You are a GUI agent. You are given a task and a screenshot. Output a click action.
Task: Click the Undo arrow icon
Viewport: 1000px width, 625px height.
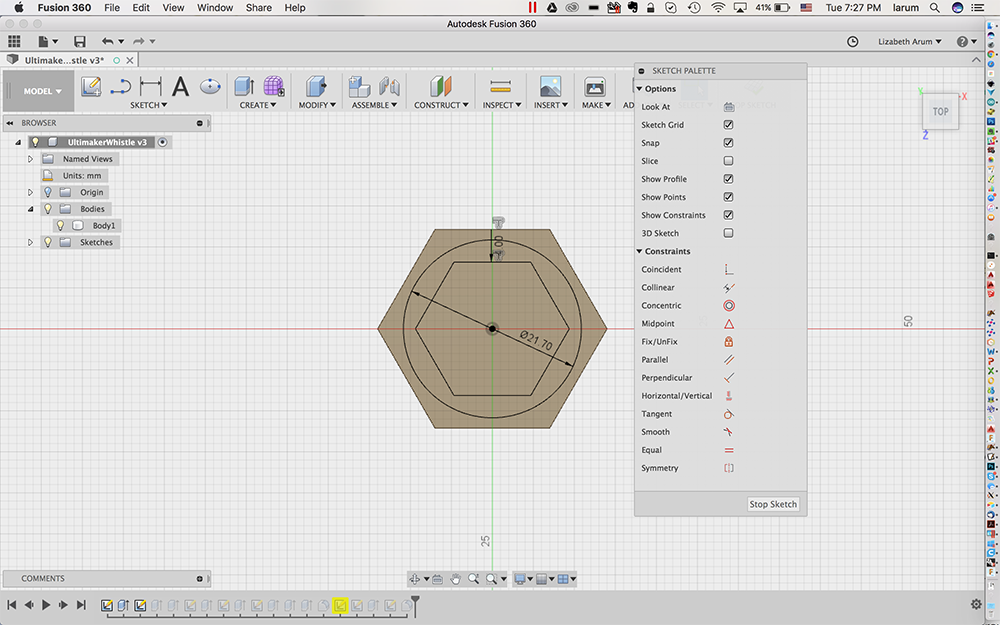(x=108, y=41)
